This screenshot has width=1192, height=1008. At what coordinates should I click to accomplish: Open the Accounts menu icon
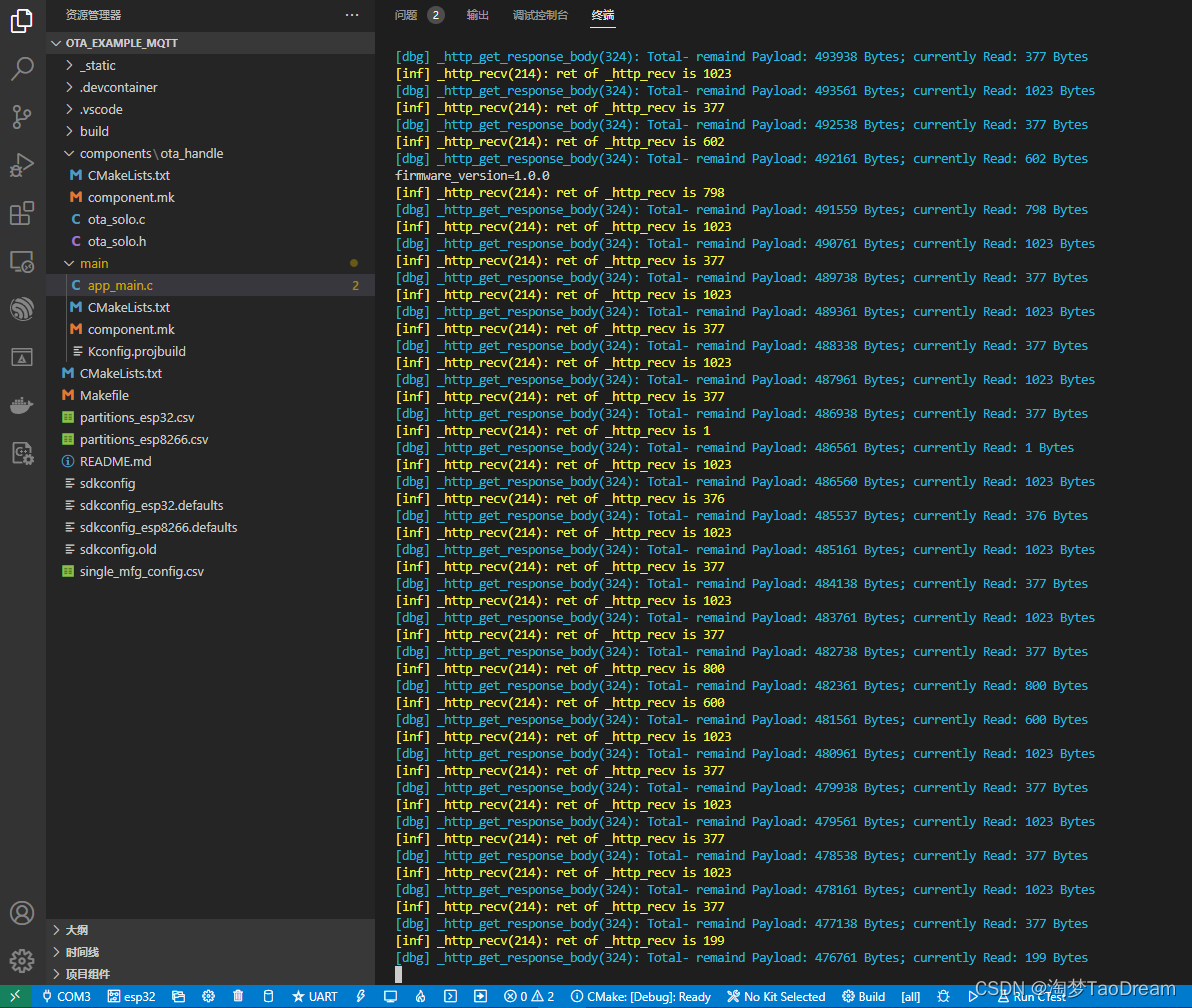point(22,913)
